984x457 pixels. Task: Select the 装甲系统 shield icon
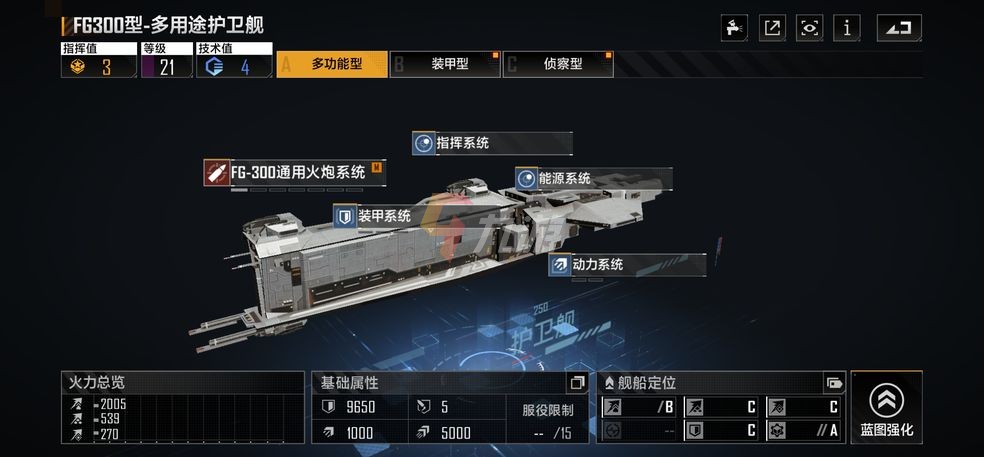[x=344, y=217]
